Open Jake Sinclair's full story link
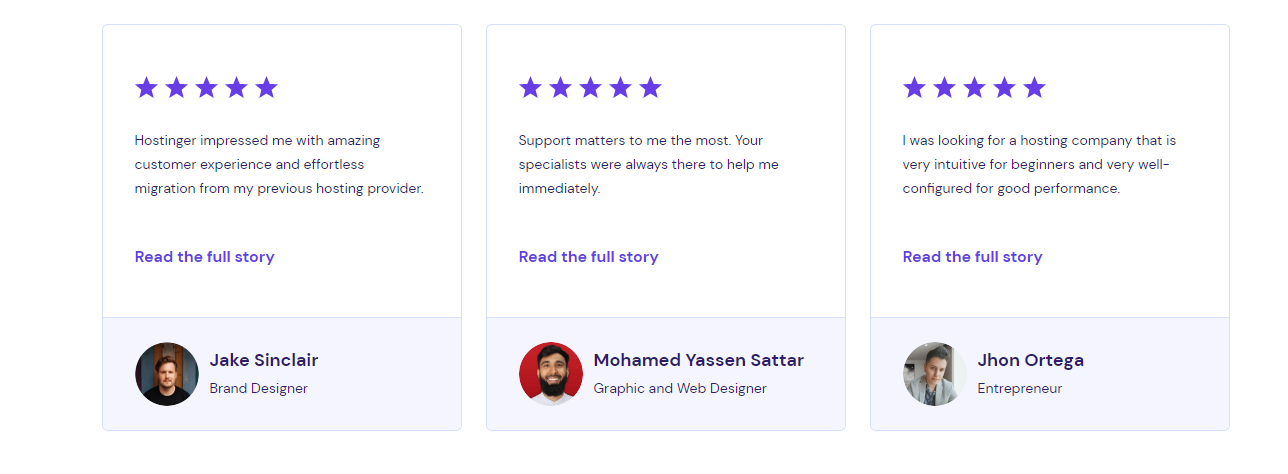 204,257
